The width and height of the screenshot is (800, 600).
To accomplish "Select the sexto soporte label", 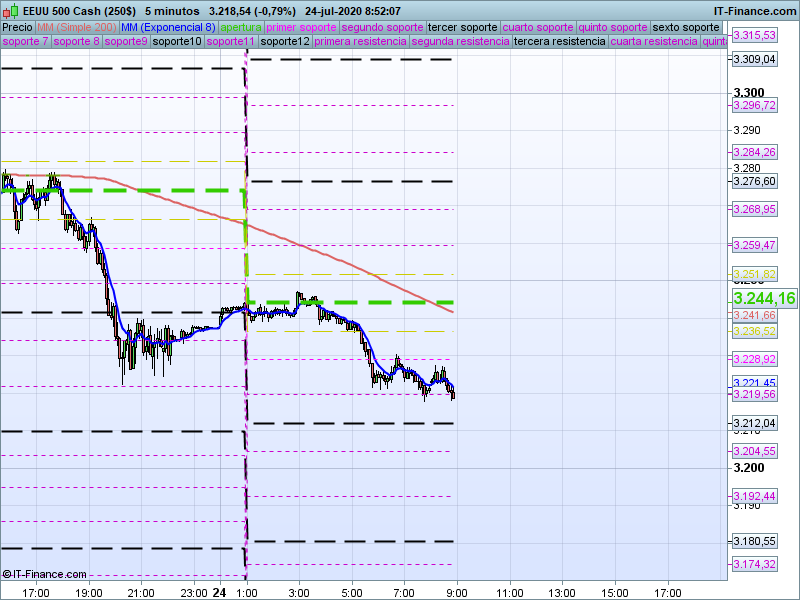I will pos(686,27).
